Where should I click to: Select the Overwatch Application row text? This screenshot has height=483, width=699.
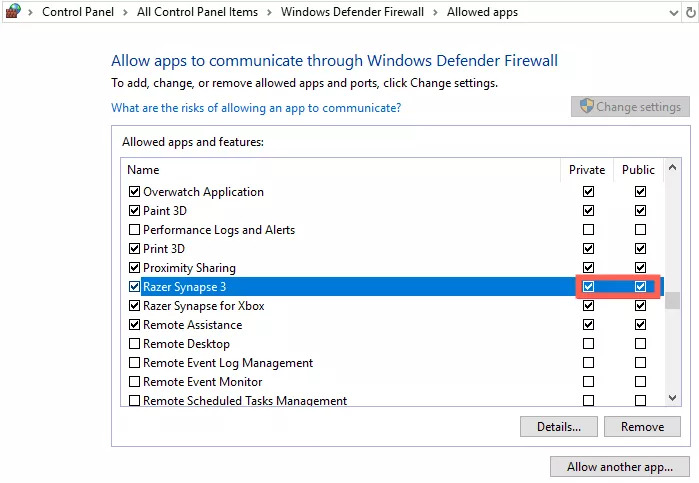(203, 192)
